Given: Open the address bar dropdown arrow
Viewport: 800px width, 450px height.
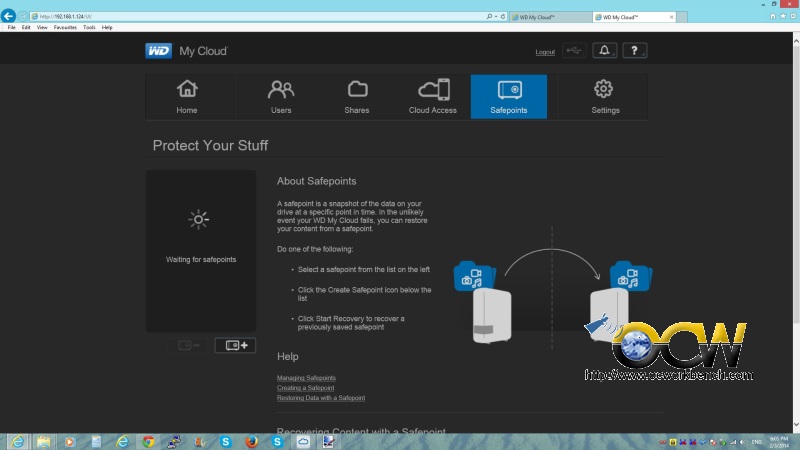Looking at the screenshot, I should tap(496, 16).
